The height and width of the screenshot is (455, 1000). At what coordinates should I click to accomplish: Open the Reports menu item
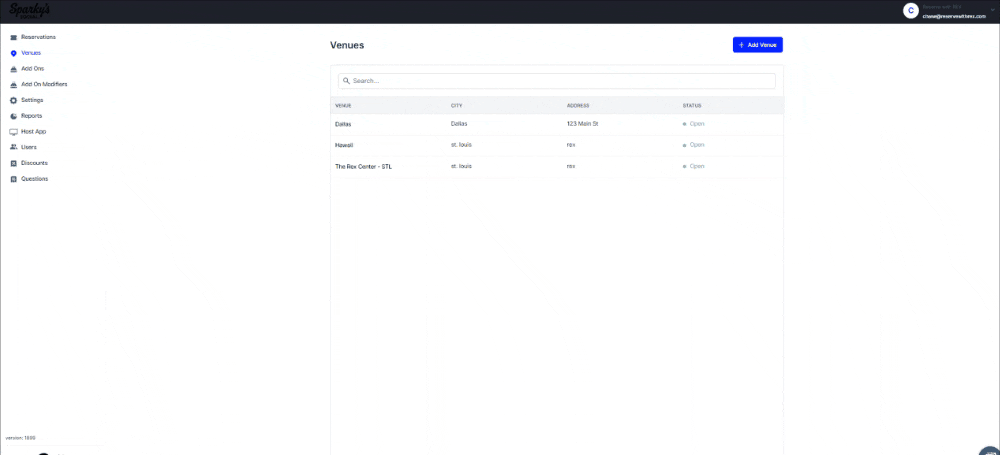click(x=31, y=116)
